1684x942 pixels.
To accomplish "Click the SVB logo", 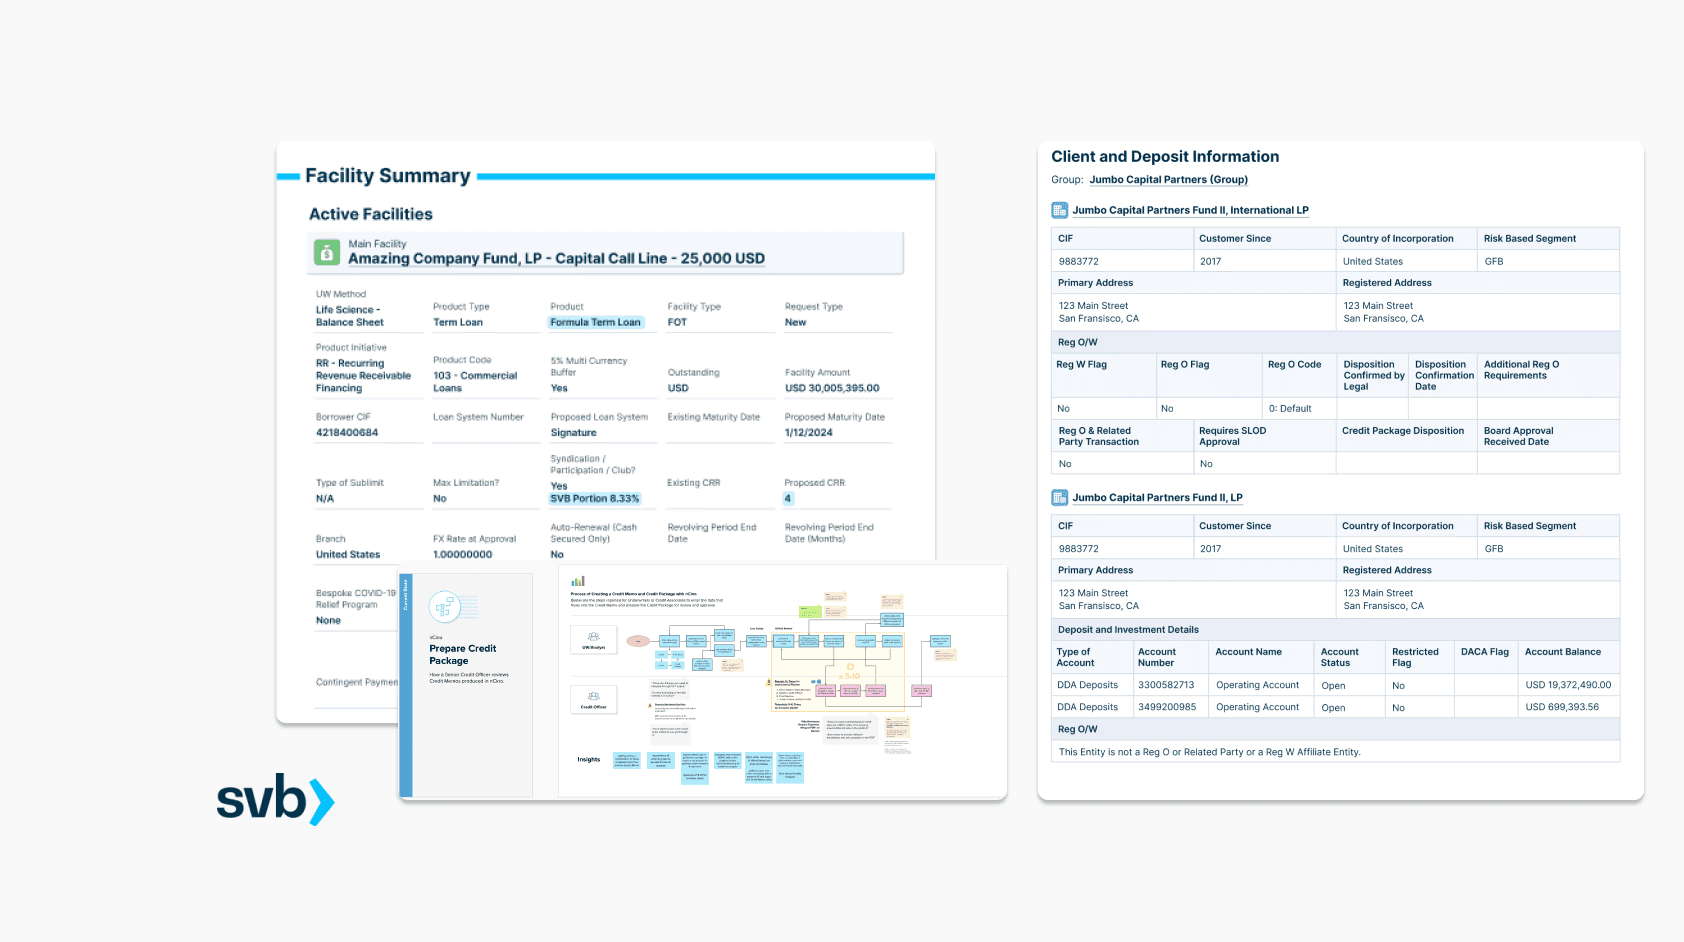I will tap(276, 800).
